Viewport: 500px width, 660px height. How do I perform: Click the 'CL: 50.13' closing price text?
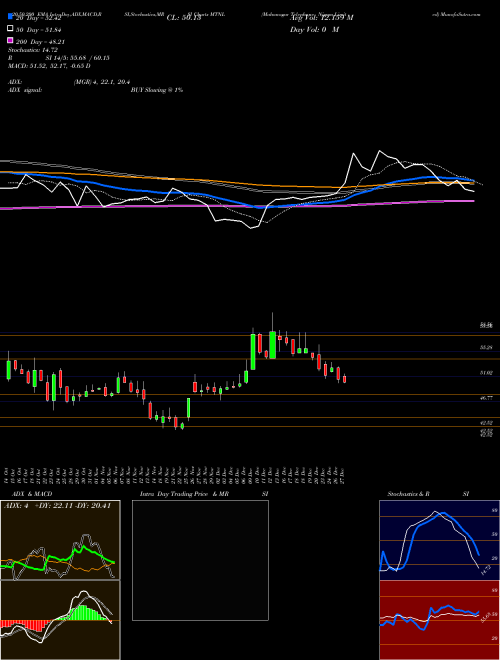tap(184, 18)
